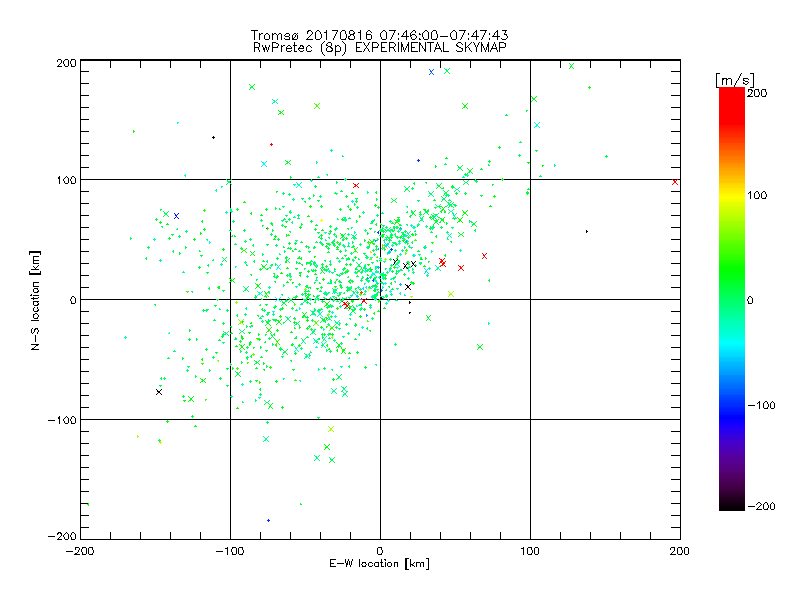Click the x-axis tick label "-100"
Image resolution: width=800 pixels, height=600 pixels.
230,551
